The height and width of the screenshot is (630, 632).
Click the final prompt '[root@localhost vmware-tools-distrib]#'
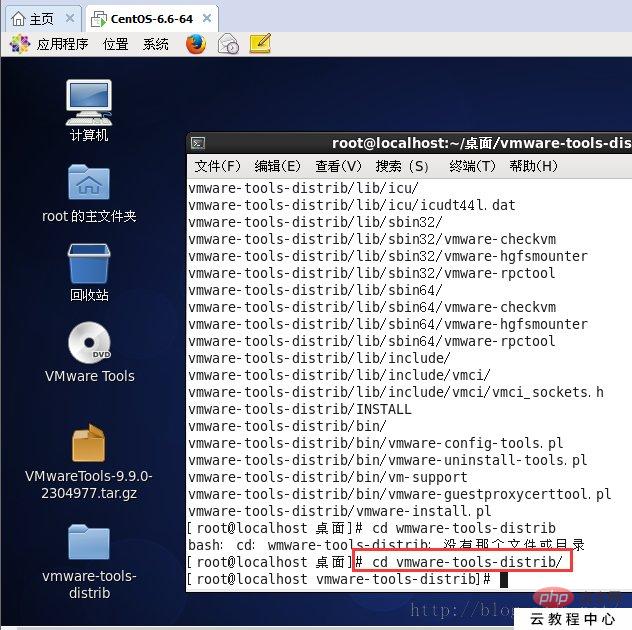point(339,579)
